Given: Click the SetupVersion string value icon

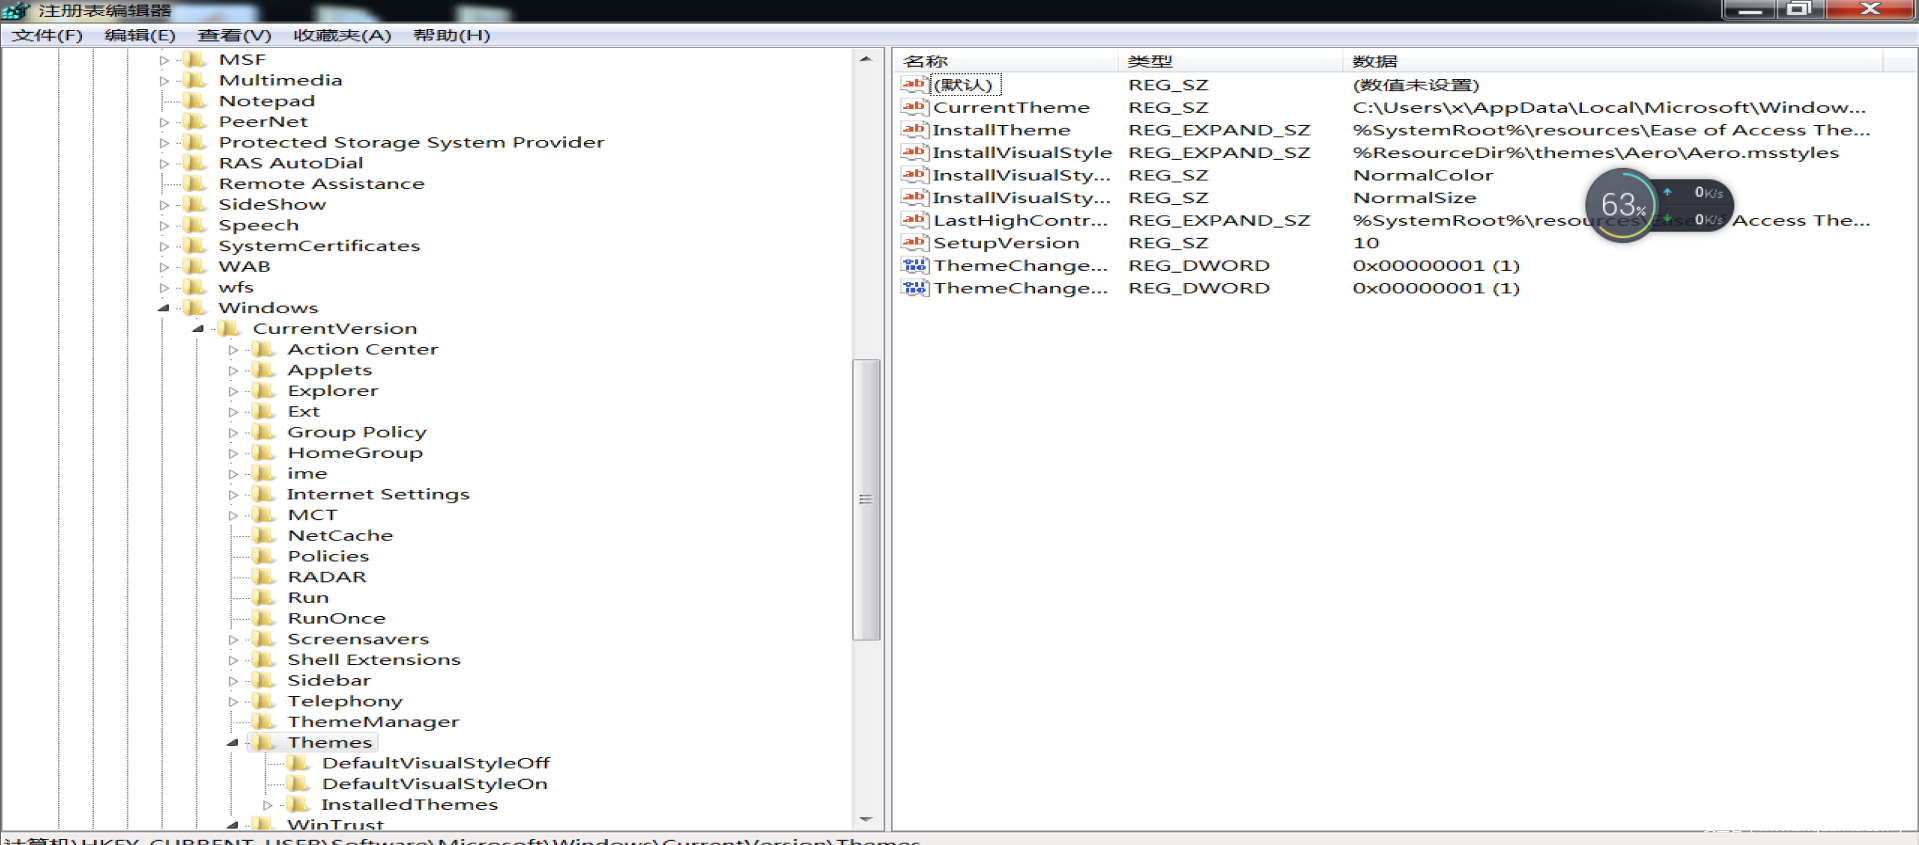Looking at the screenshot, I should click(913, 243).
